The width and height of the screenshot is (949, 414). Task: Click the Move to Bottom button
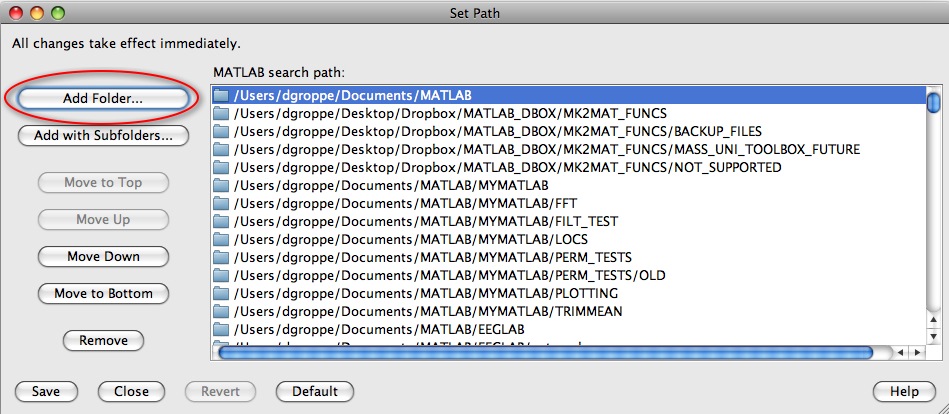103,294
